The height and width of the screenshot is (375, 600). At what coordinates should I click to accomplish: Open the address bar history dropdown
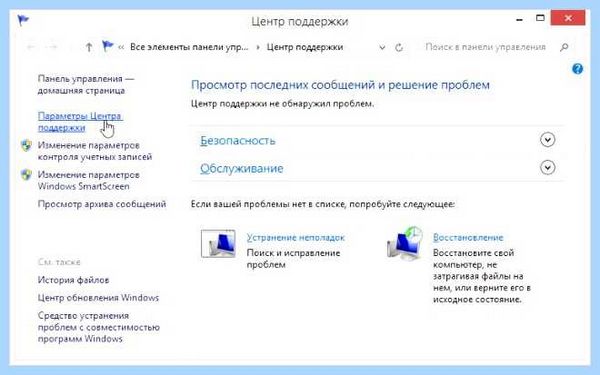point(382,48)
